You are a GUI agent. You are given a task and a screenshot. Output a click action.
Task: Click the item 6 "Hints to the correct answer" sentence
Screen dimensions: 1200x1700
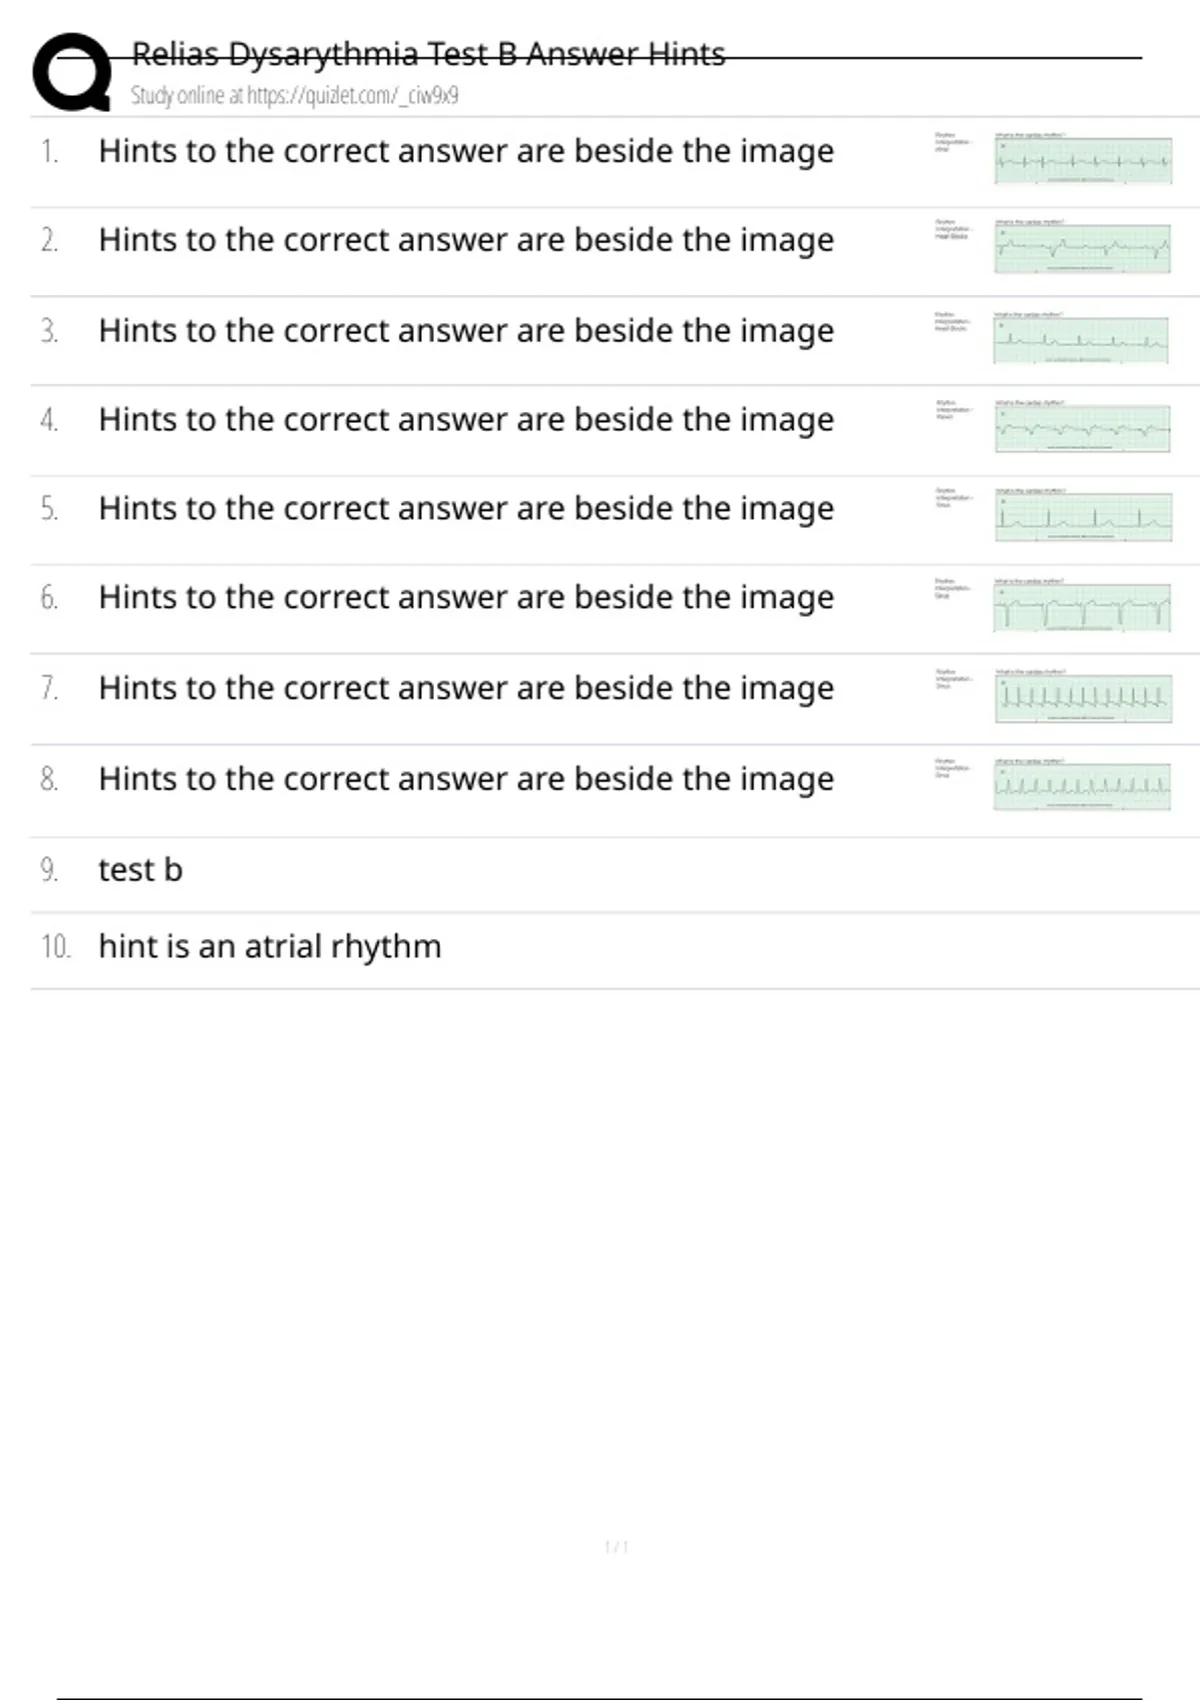click(x=466, y=597)
